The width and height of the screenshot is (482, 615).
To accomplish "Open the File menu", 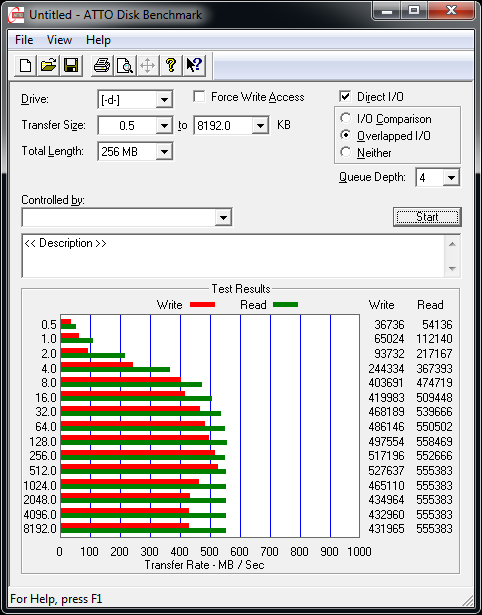I will [24, 40].
